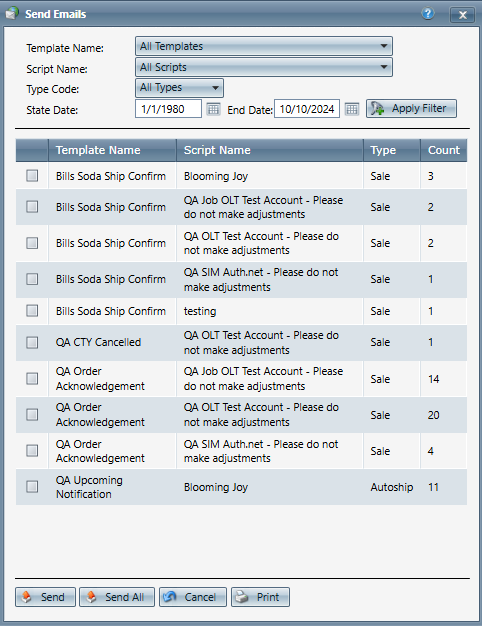Click the blue help question mark icon
Screen dimensions: 482x626
(x=428, y=14)
